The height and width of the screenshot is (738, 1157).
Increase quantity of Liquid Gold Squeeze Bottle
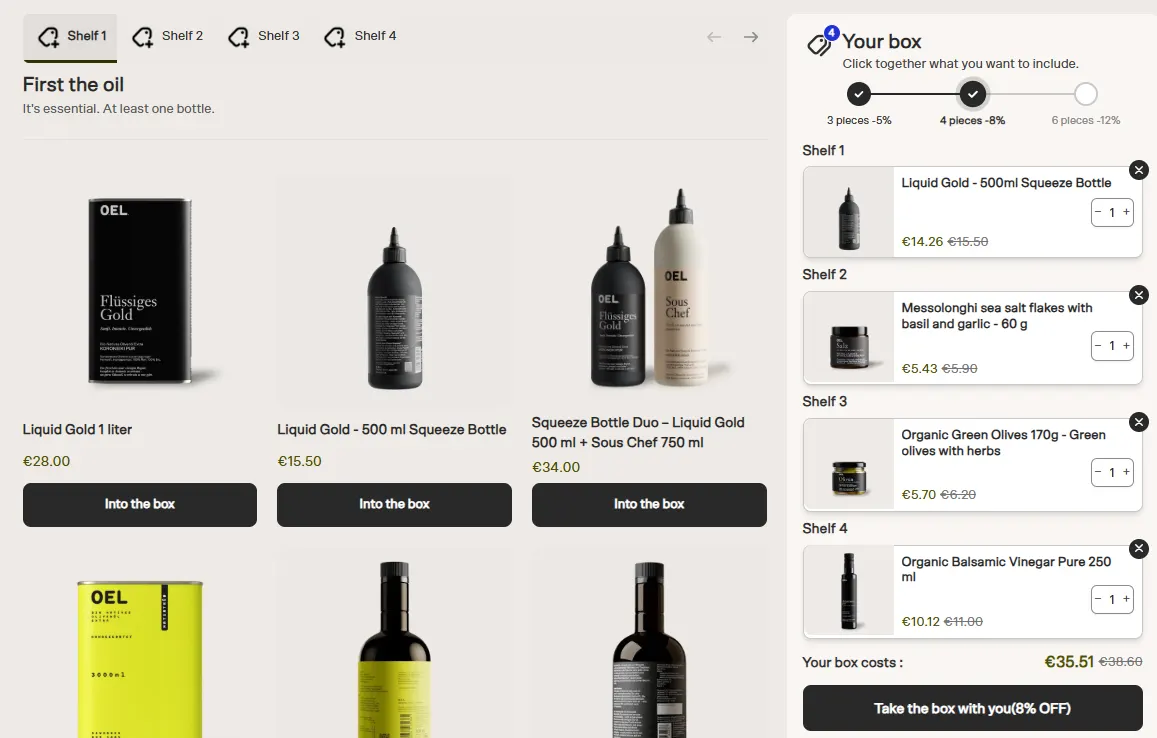(x=1126, y=213)
